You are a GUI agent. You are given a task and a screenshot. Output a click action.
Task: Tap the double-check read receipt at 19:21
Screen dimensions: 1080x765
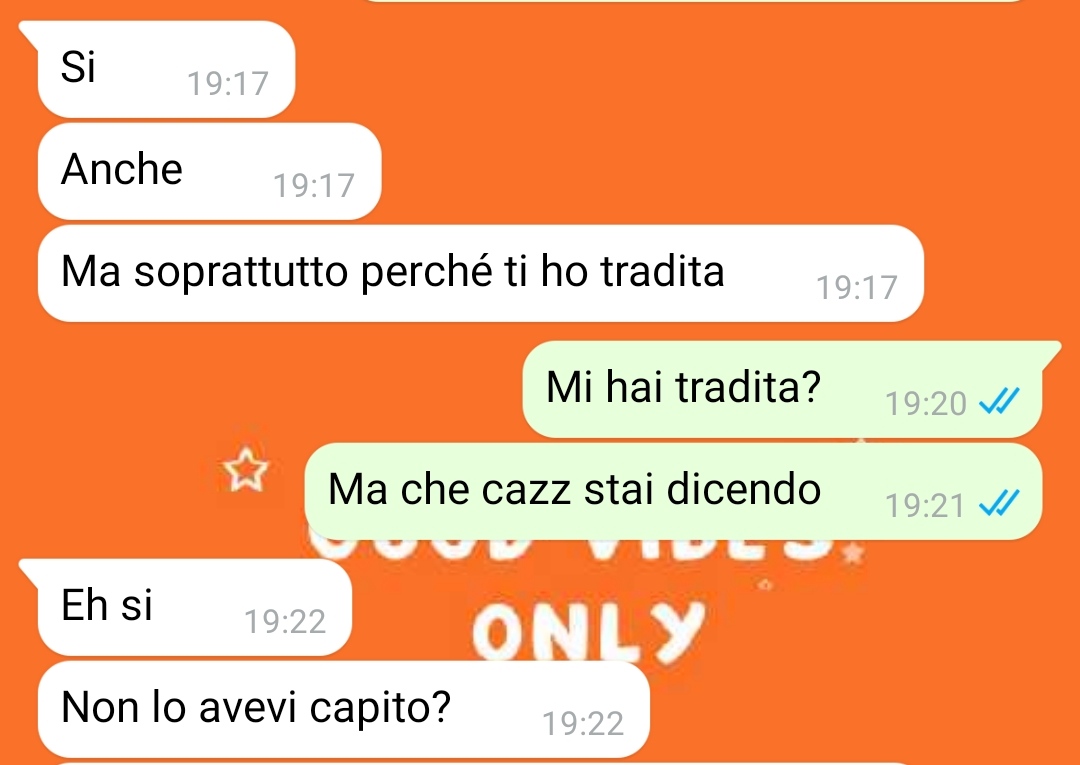999,503
